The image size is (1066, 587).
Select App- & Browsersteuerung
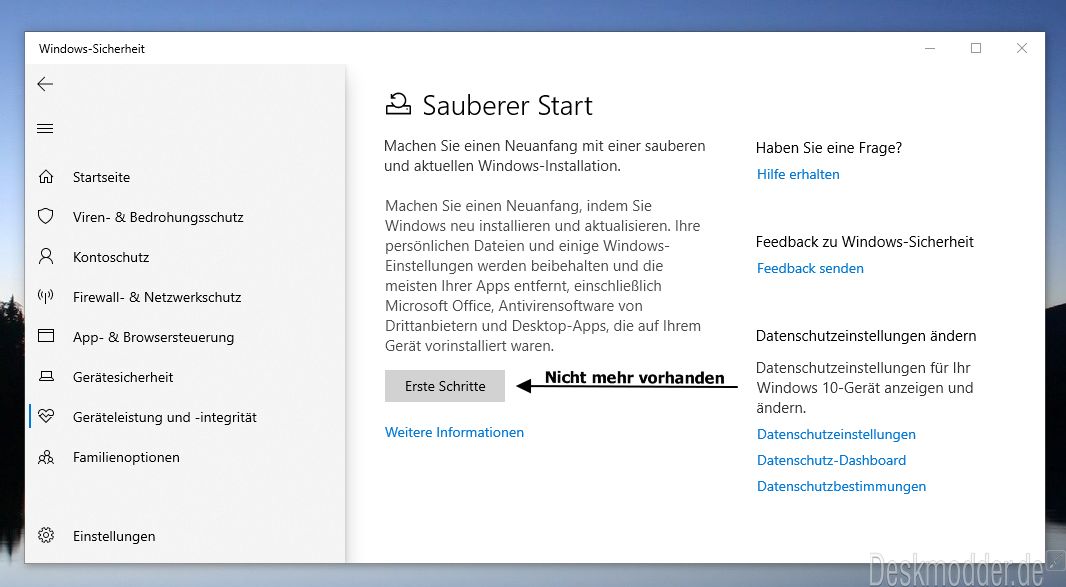[153, 337]
